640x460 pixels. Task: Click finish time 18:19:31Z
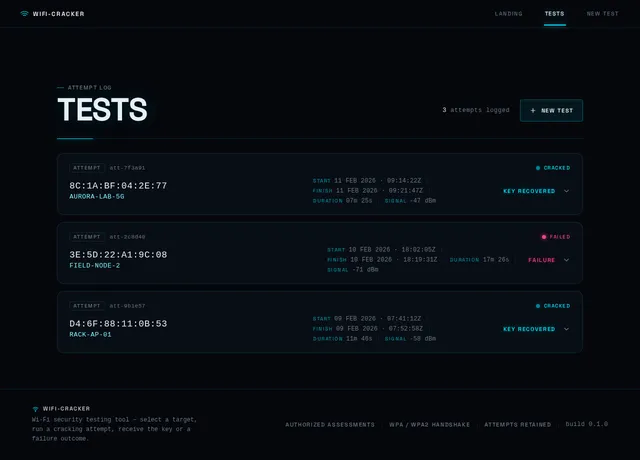click(x=420, y=260)
